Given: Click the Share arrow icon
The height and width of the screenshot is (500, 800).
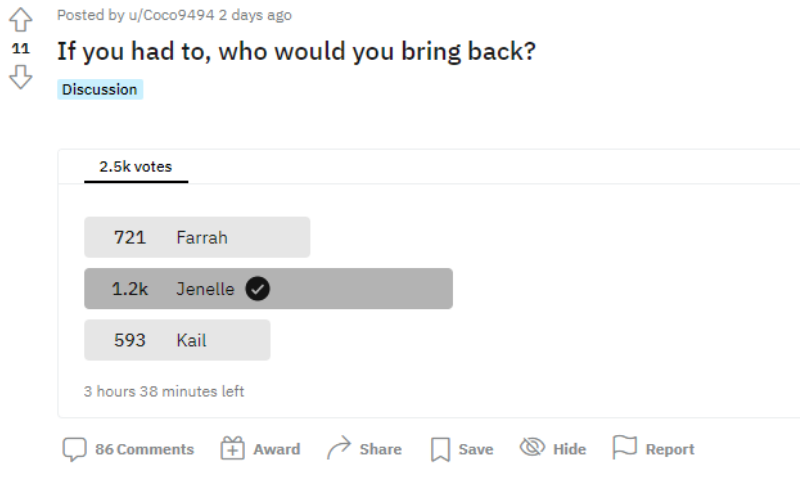Looking at the screenshot, I should click(x=339, y=448).
